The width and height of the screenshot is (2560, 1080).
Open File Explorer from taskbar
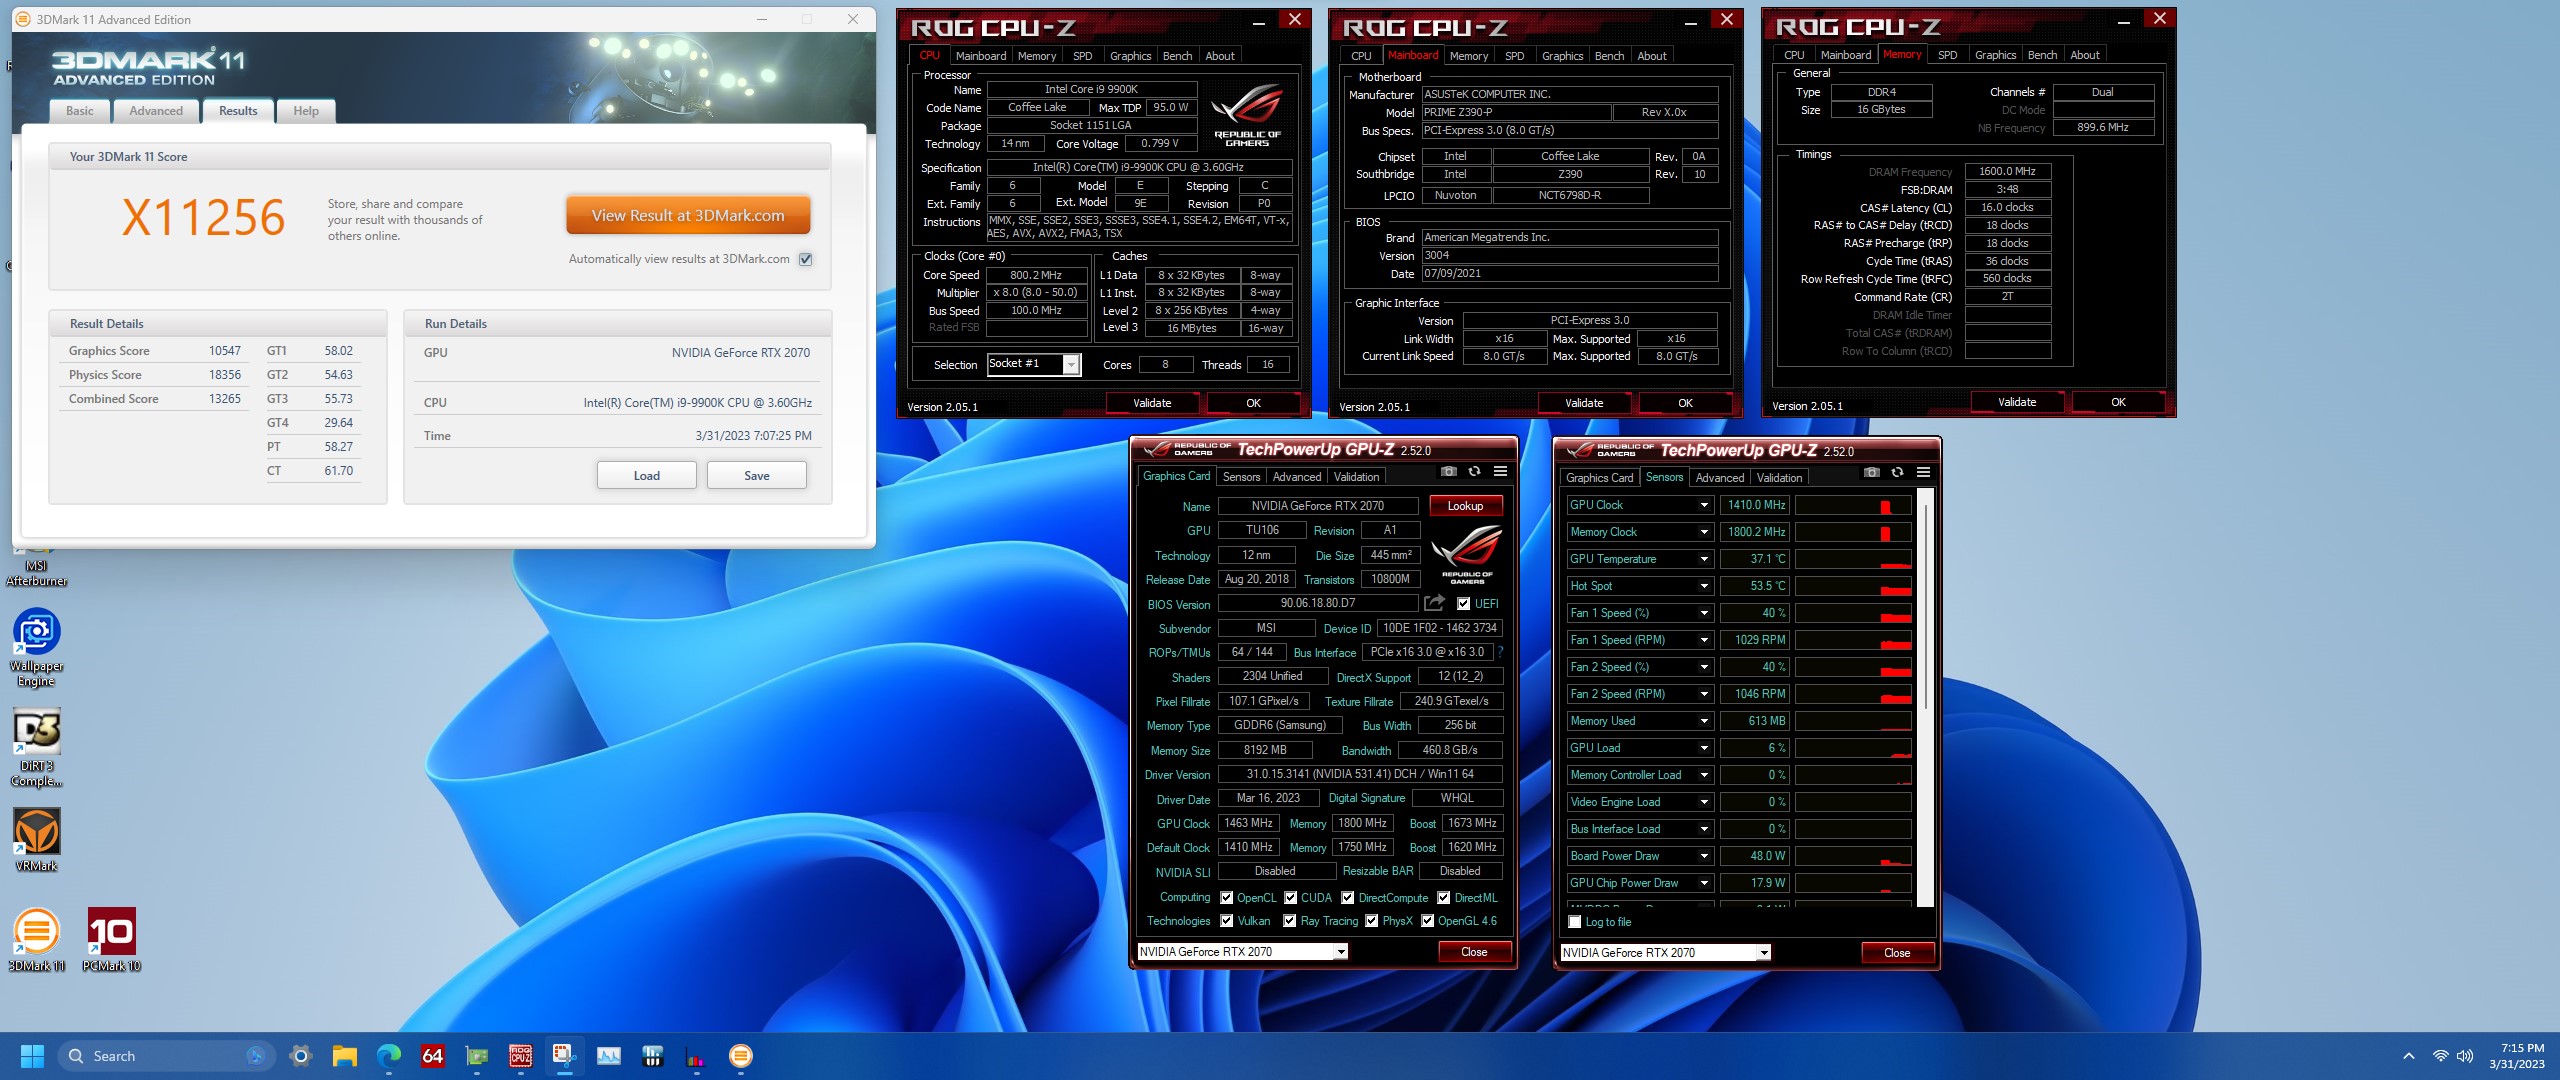[x=345, y=1056]
